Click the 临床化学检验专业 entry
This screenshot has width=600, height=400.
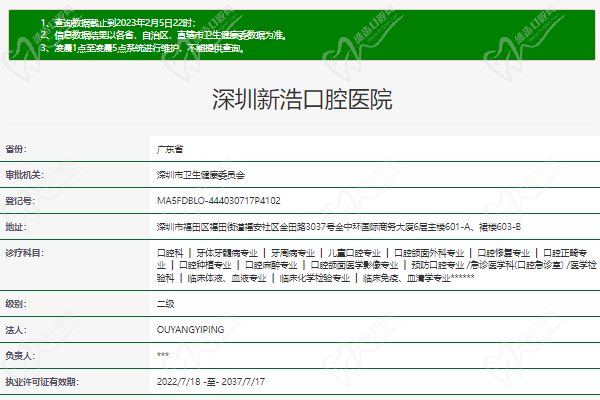pos(315,278)
